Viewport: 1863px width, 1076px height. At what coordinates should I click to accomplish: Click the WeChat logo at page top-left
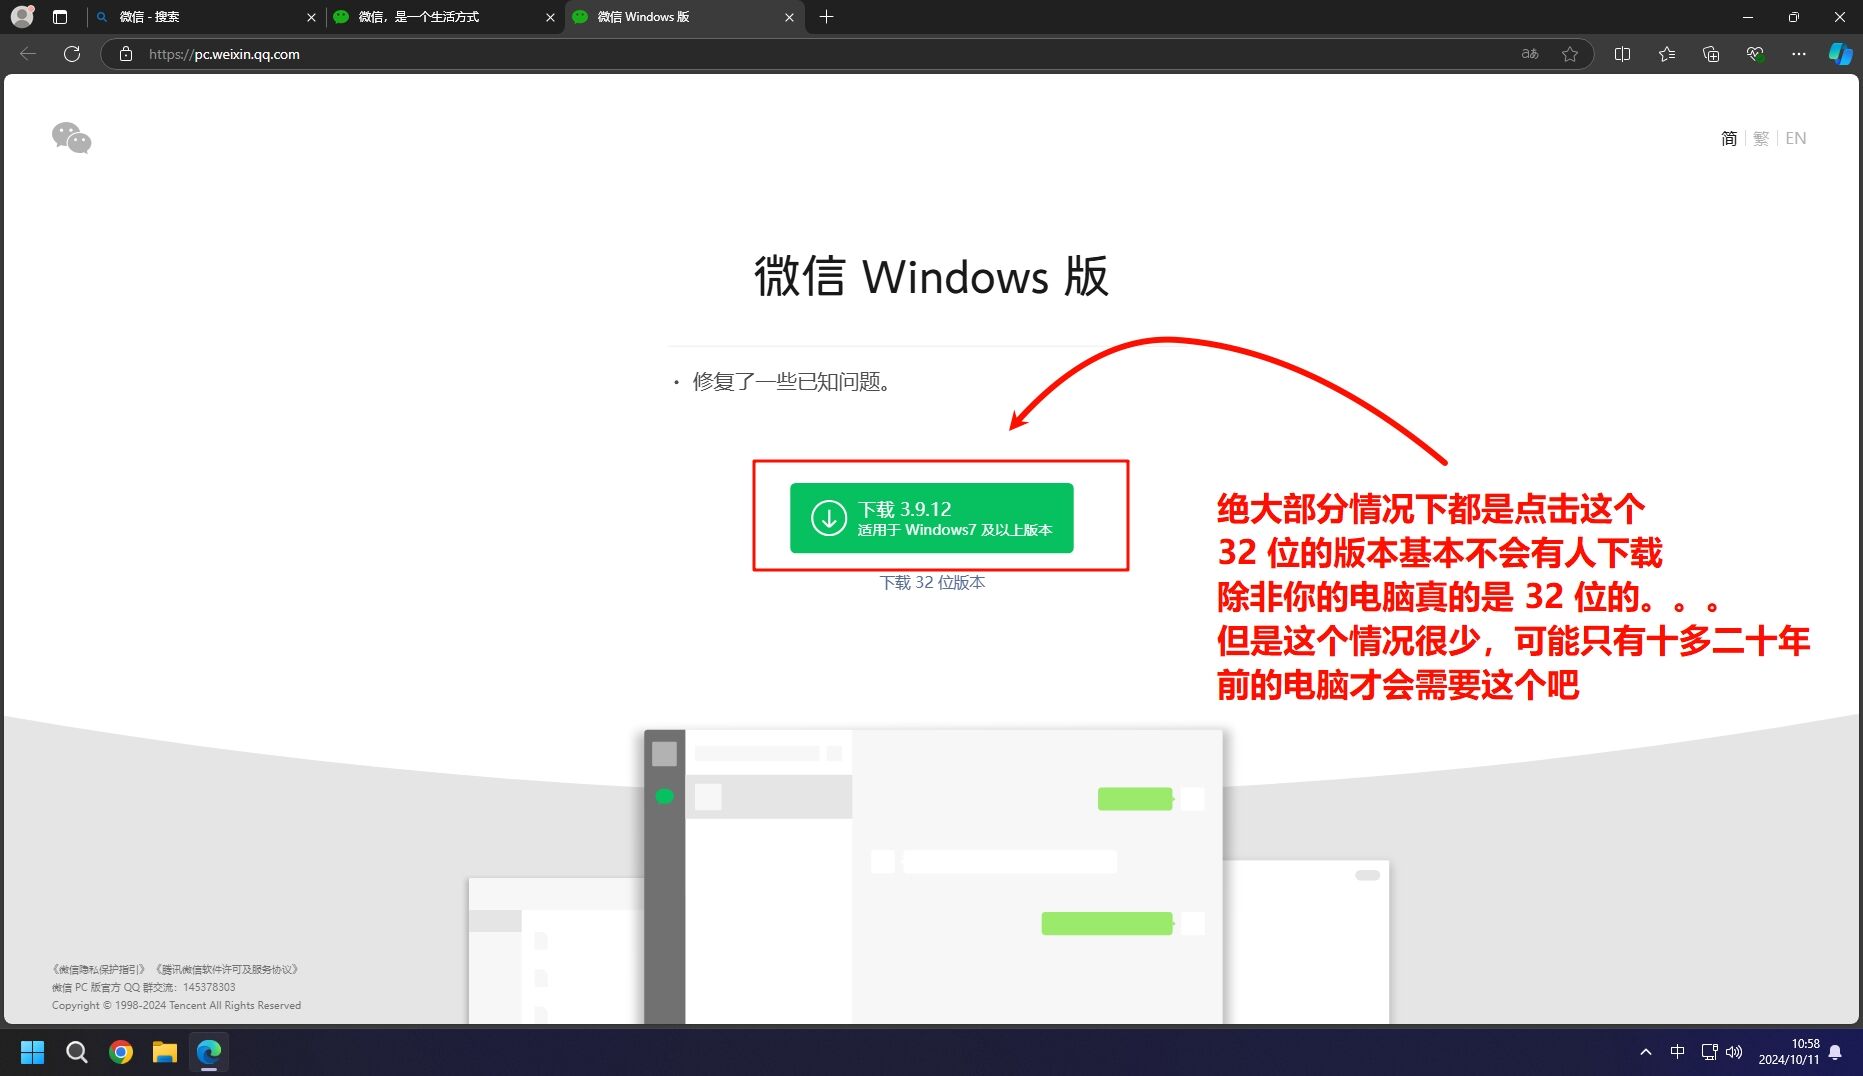click(72, 138)
